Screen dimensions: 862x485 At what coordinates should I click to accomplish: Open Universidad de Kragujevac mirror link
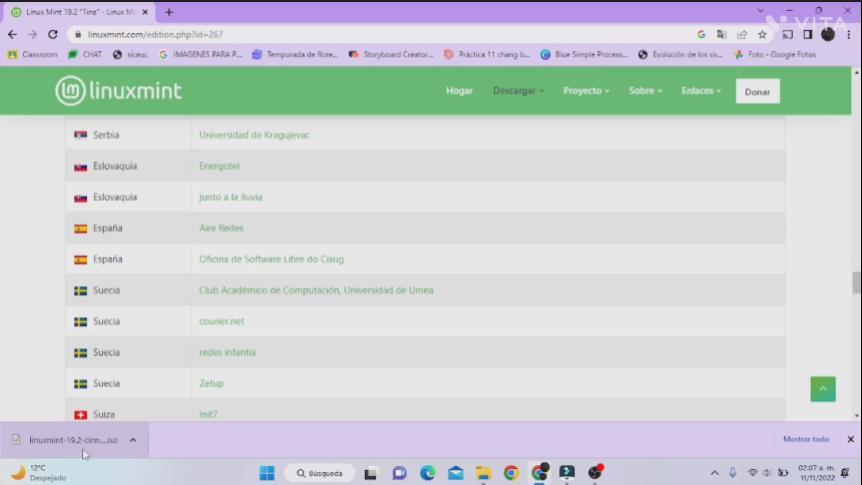point(254,135)
